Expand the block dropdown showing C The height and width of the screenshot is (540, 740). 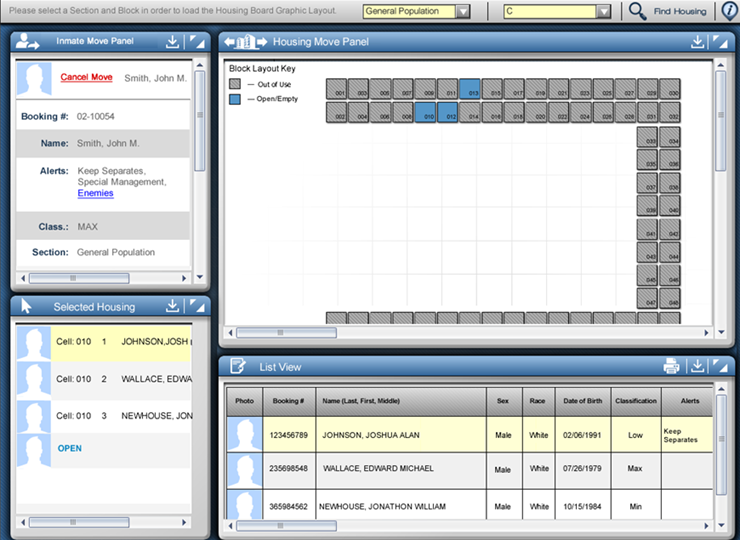click(603, 11)
